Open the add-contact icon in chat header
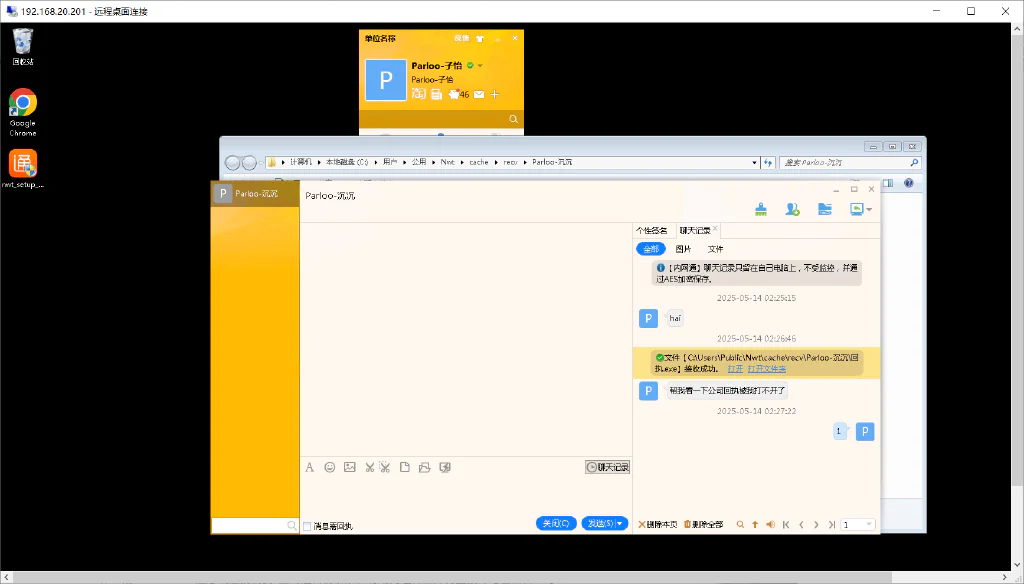 [792, 209]
